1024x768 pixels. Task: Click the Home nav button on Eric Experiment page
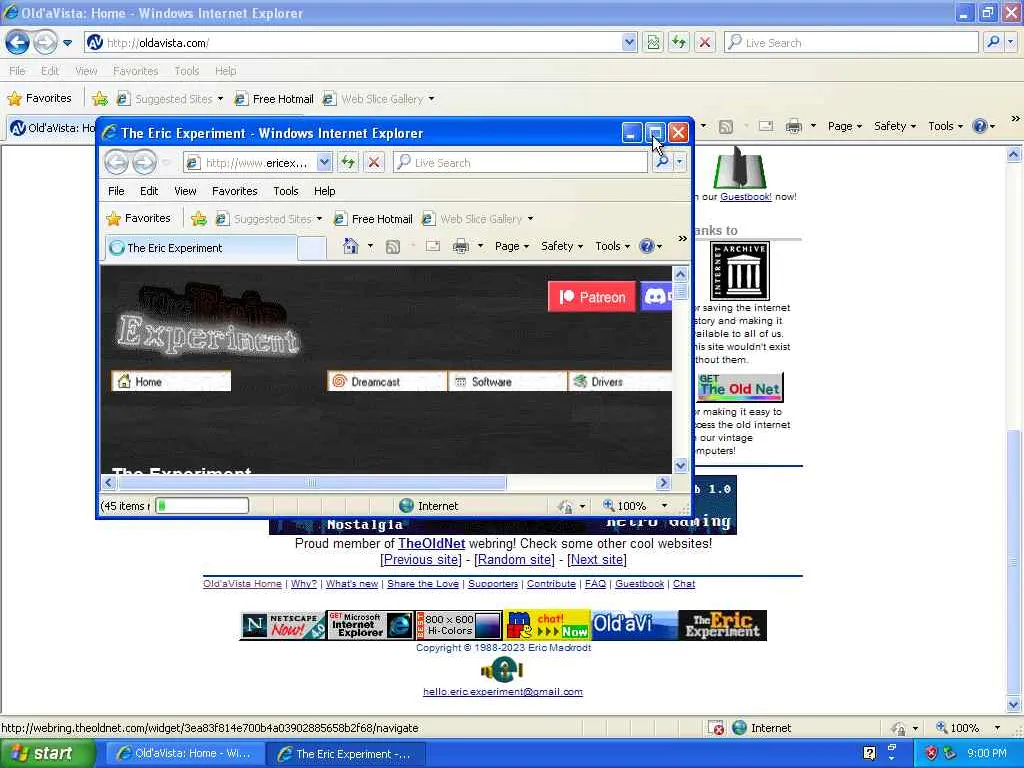[x=171, y=381]
